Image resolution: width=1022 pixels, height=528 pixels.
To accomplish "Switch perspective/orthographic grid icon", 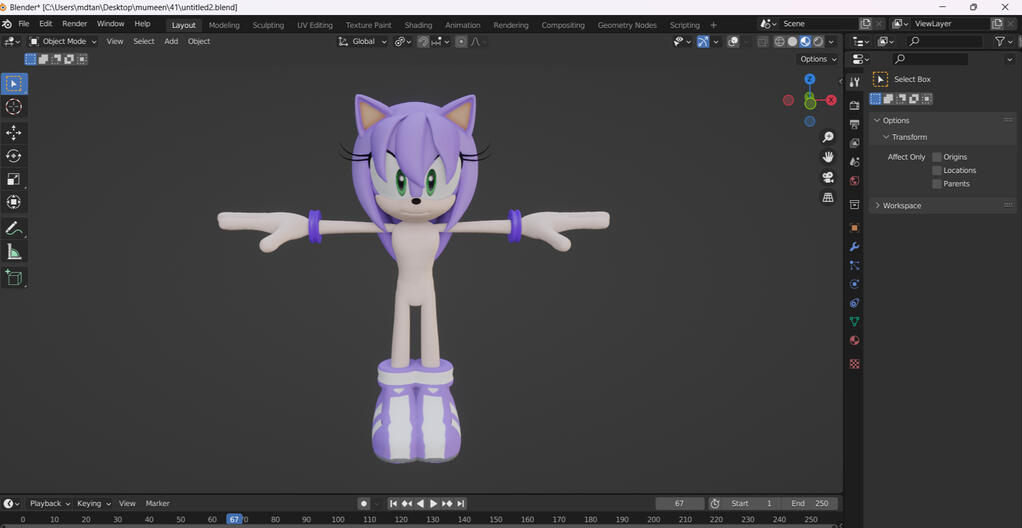I will pyautogui.click(x=828, y=198).
